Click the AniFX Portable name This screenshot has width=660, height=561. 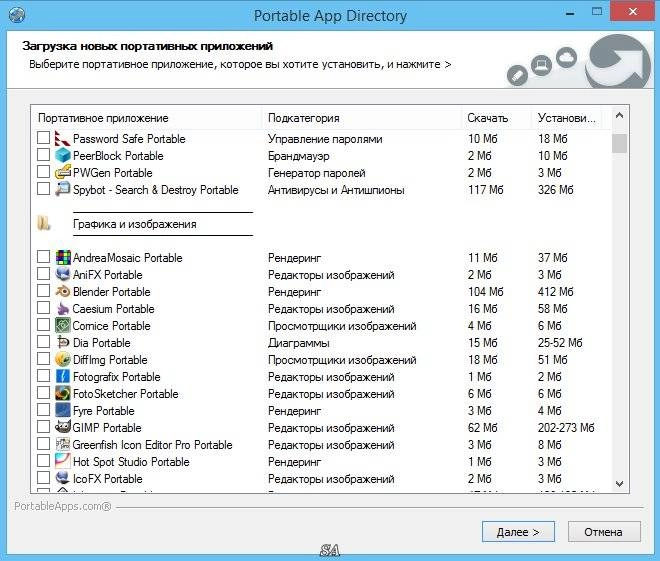(x=108, y=275)
